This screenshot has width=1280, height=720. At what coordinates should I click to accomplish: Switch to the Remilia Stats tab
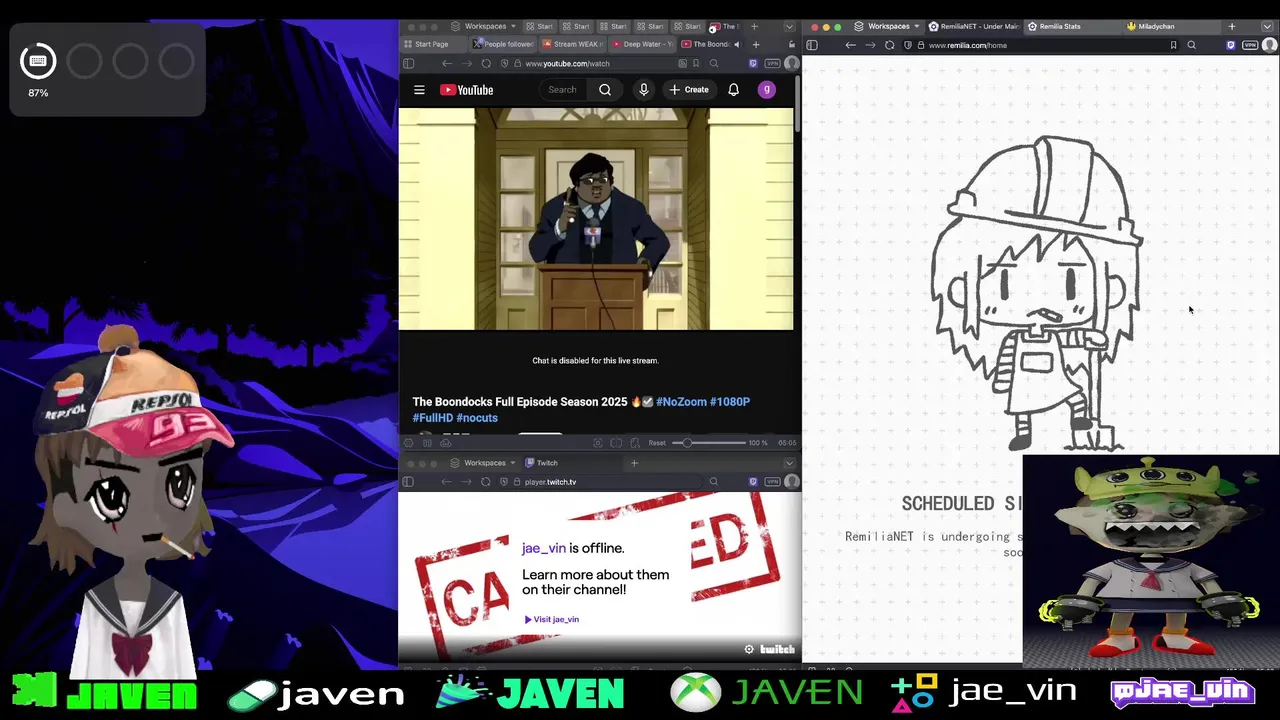coord(1072,27)
